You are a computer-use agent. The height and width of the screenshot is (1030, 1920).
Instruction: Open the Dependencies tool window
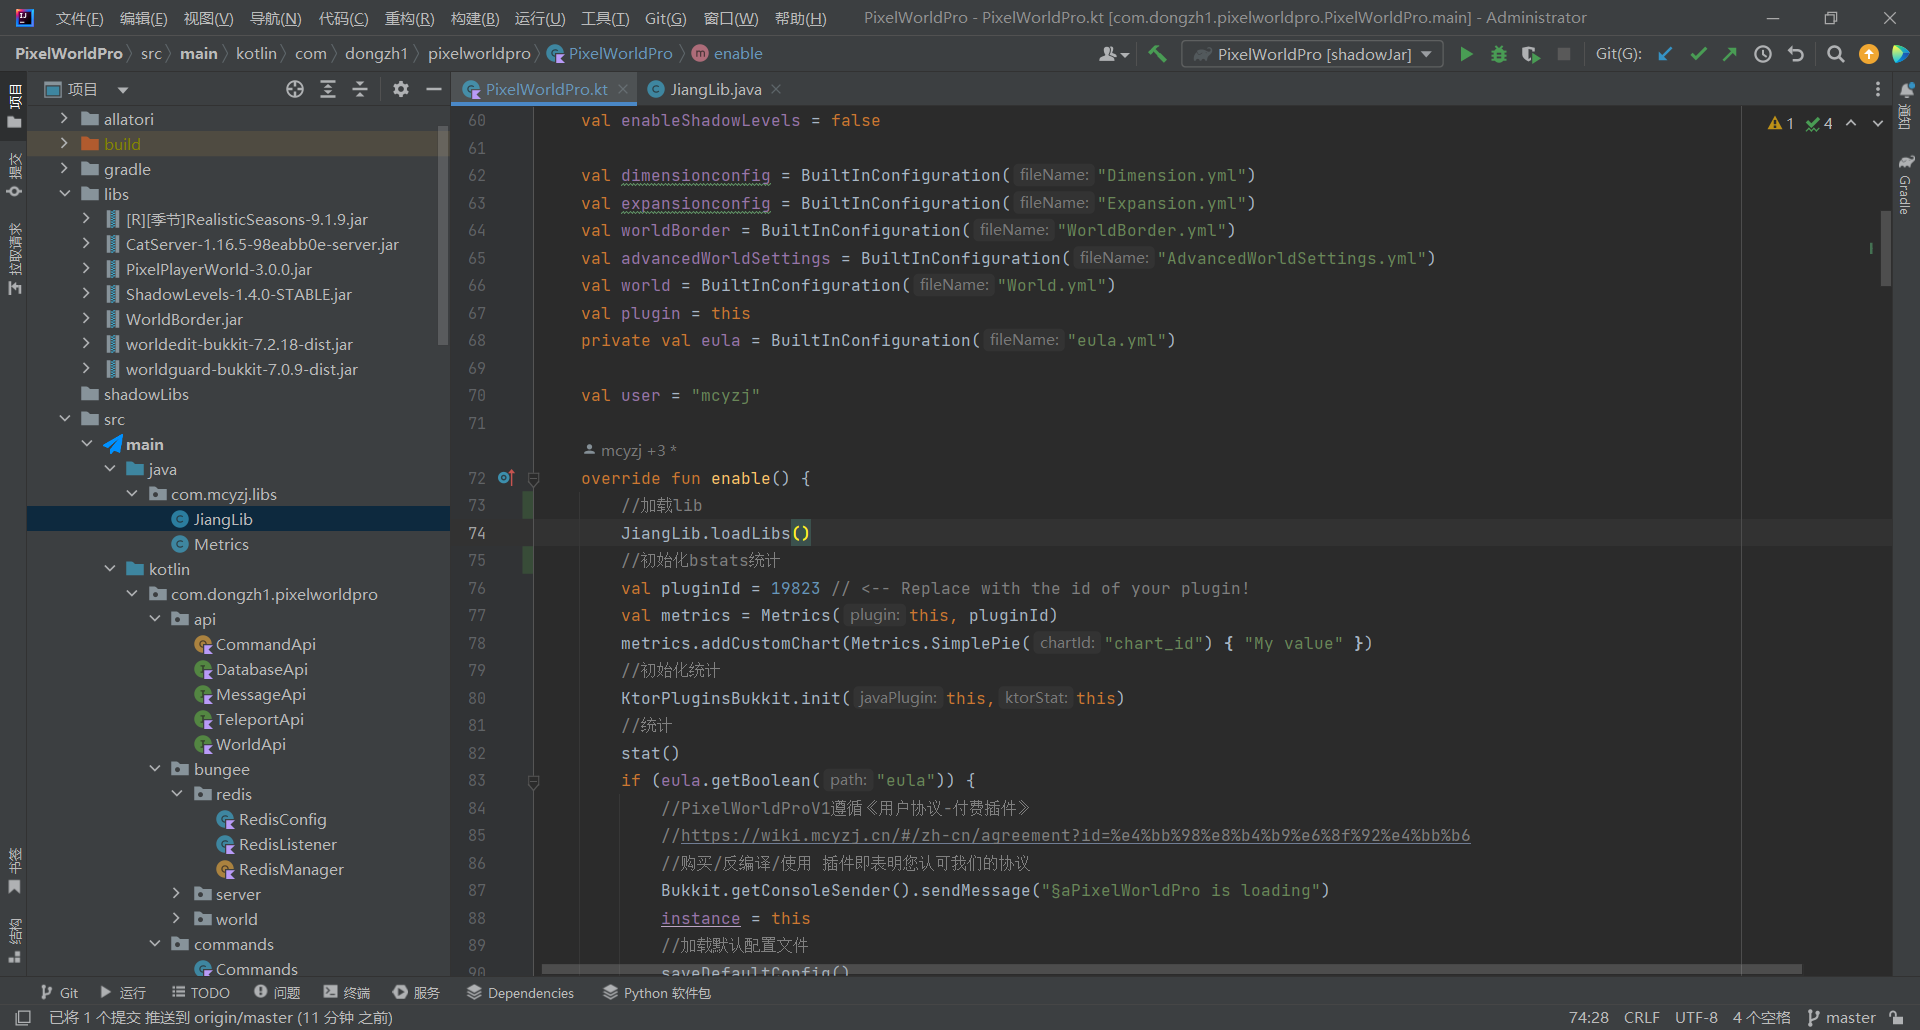[x=520, y=992]
